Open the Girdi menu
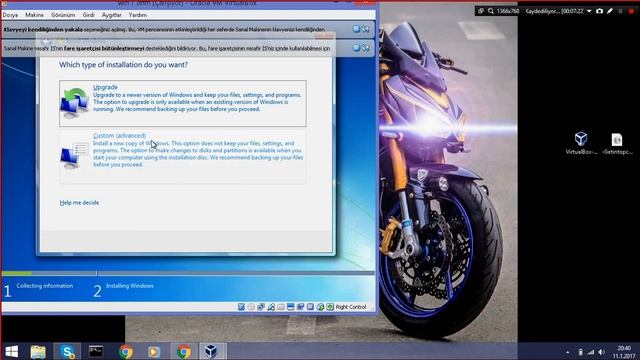640x360 pixels. pyautogui.click(x=88, y=15)
